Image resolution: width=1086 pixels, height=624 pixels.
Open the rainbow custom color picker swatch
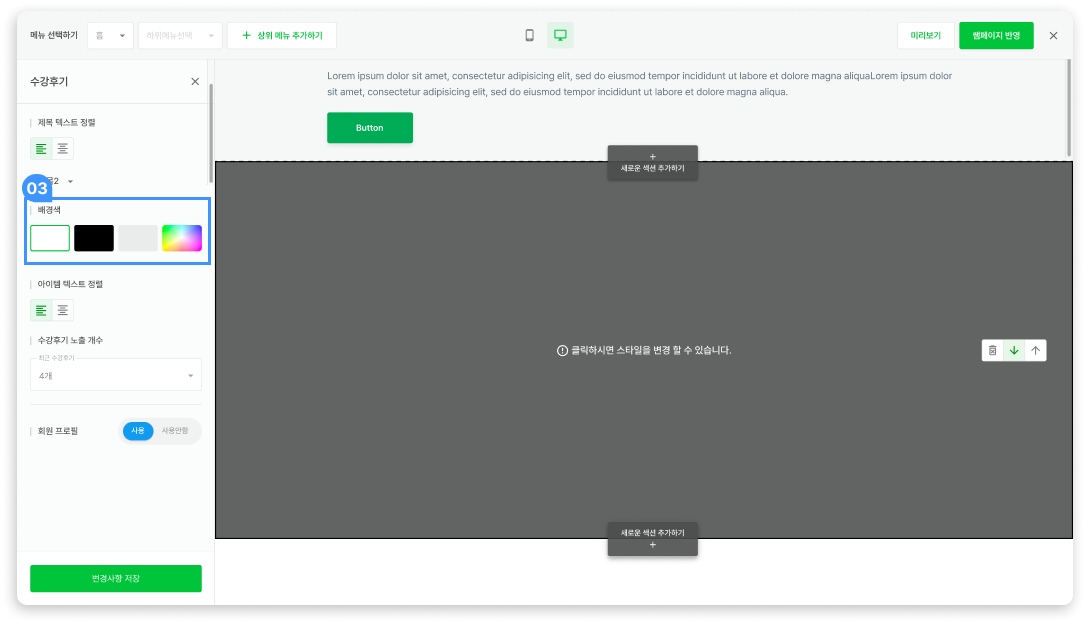point(182,238)
